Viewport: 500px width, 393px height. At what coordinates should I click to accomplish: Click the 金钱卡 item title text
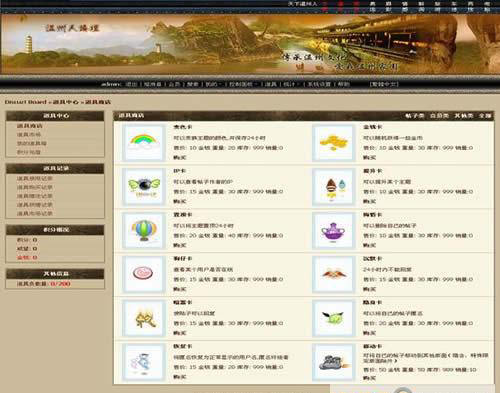(373, 127)
